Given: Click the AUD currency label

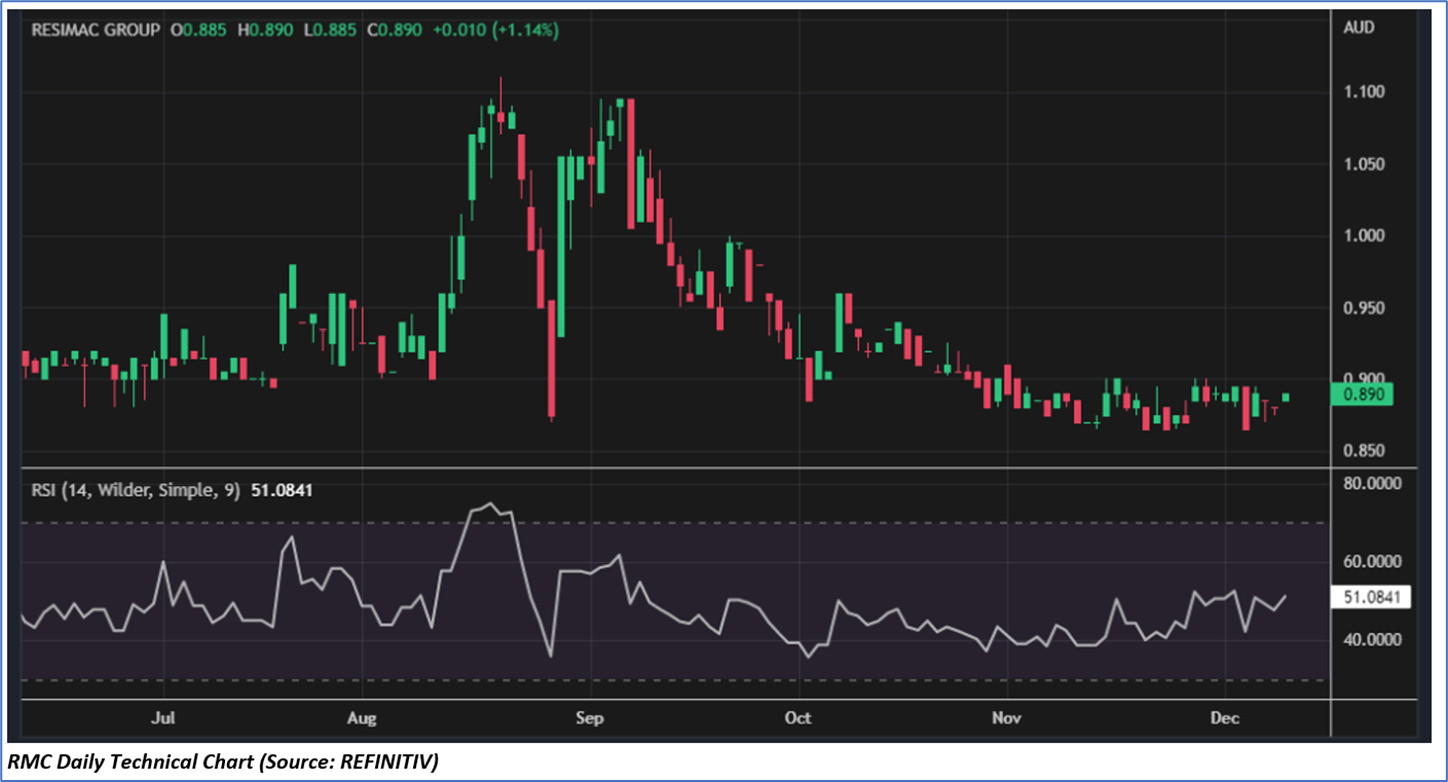Looking at the screenshot, I should point(1358,28).
